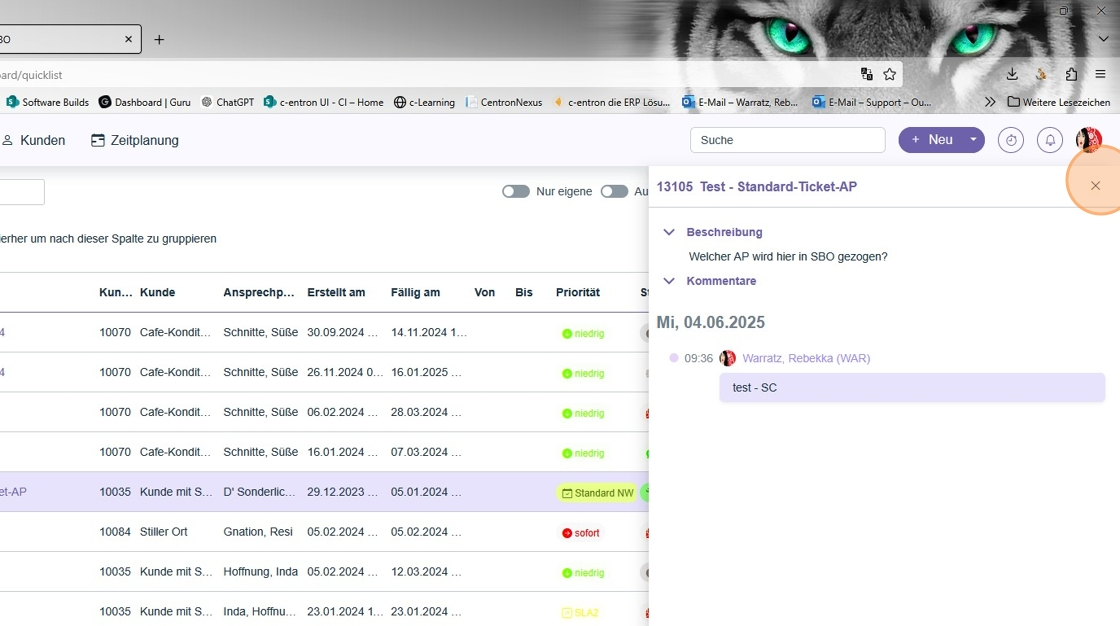1120x626 pixels.
Task: Open the browser extensions puzzle icon
Action: coord(1071,74)
